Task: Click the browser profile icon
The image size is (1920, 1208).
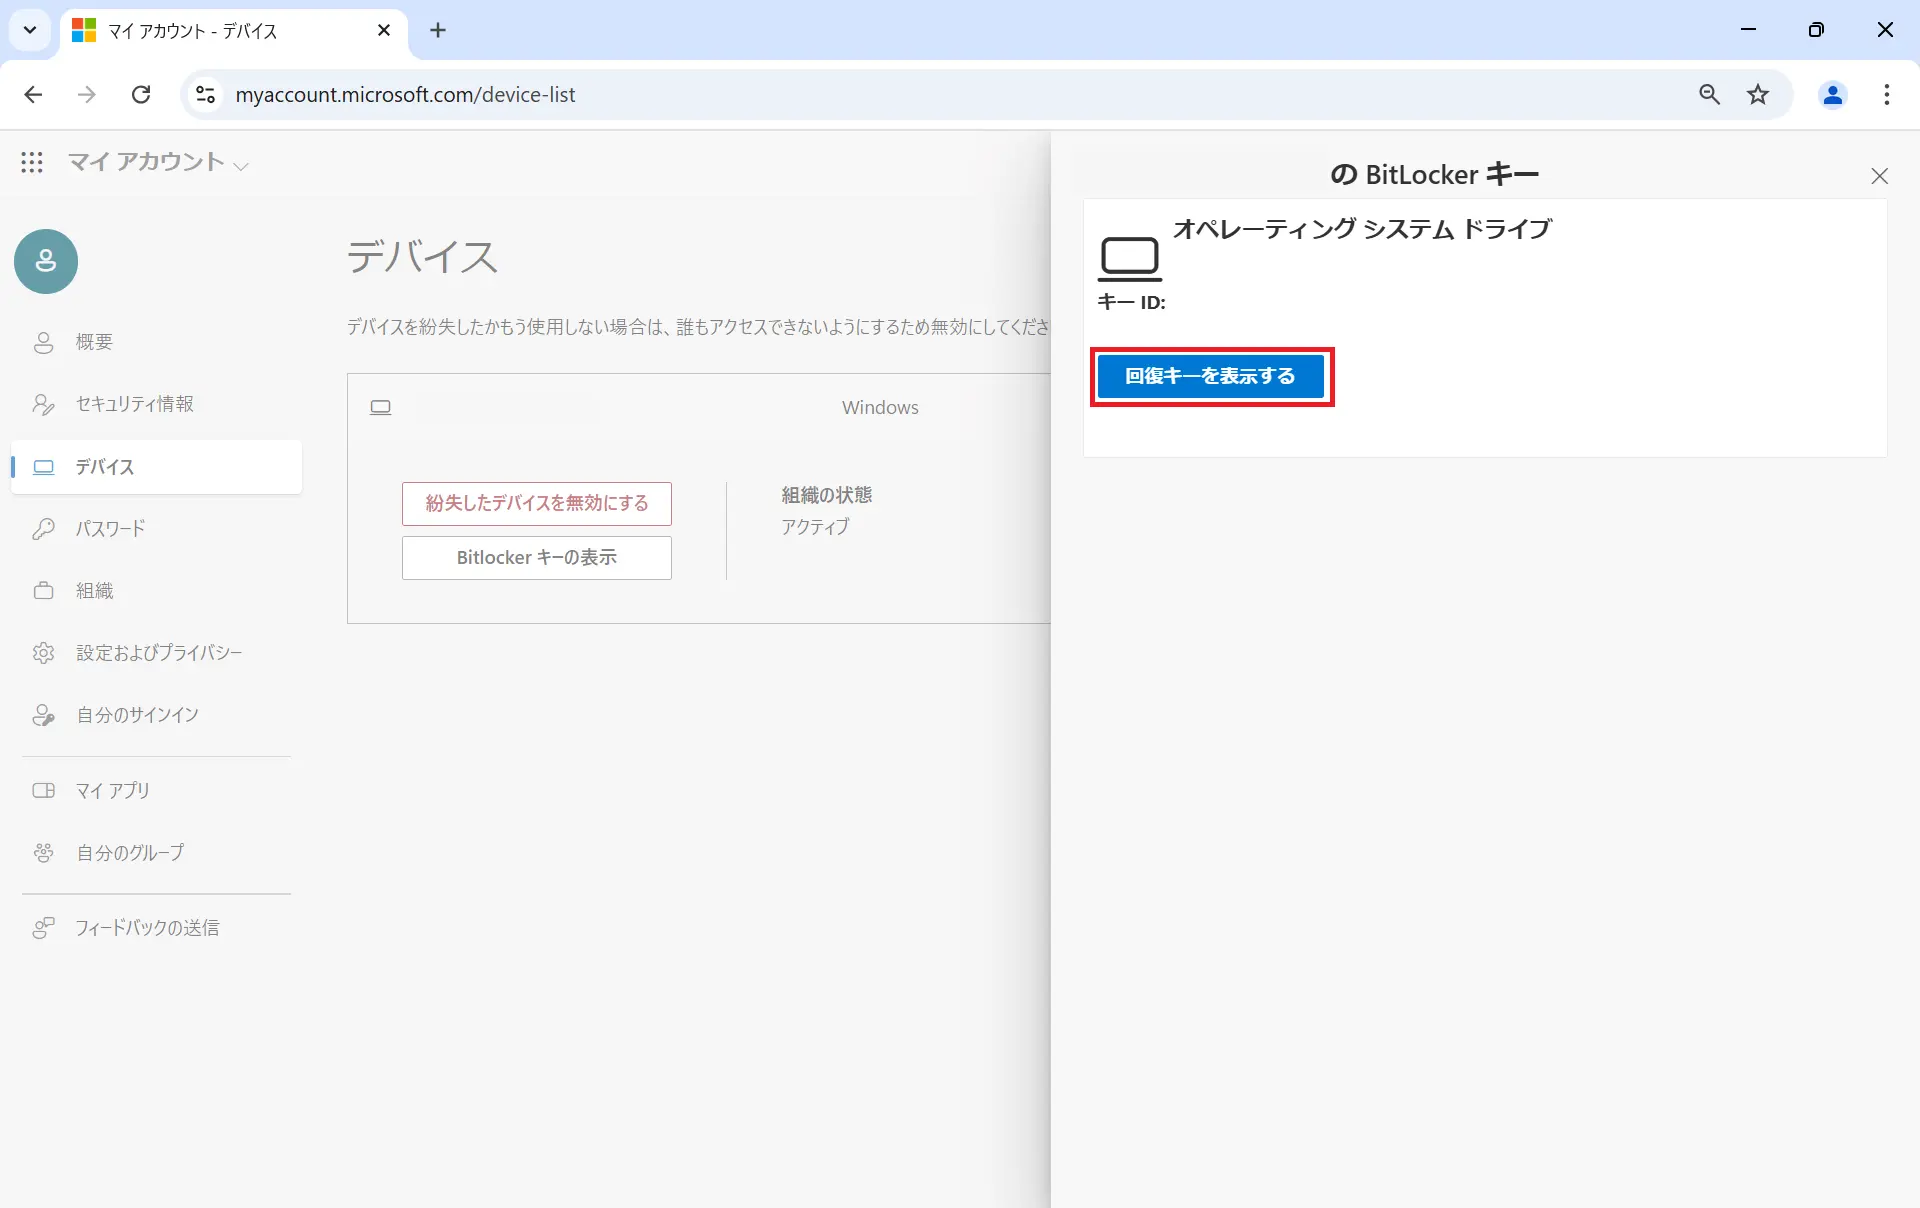Action: (1832, 95)
